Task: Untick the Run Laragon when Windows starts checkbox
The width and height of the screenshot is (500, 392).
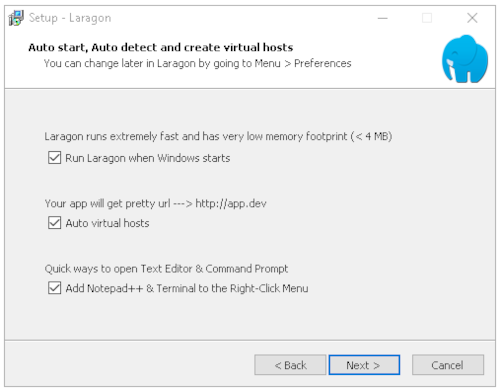Action: 54,158
